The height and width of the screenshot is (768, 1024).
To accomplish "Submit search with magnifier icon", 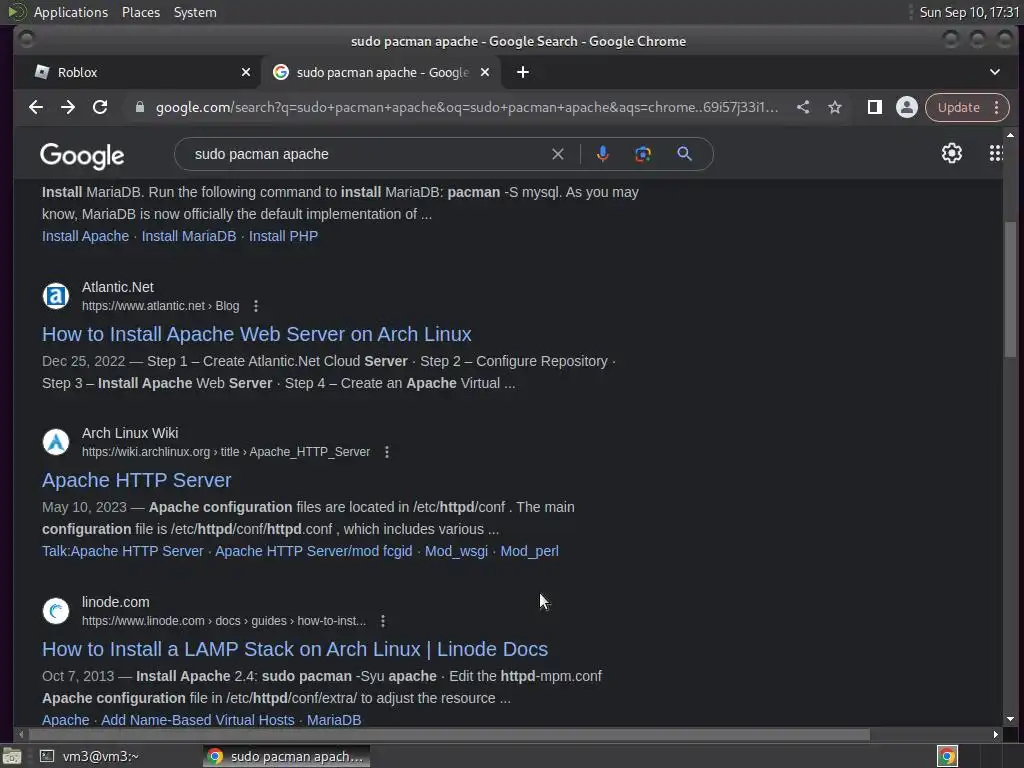I will click(x=684, y=154).
